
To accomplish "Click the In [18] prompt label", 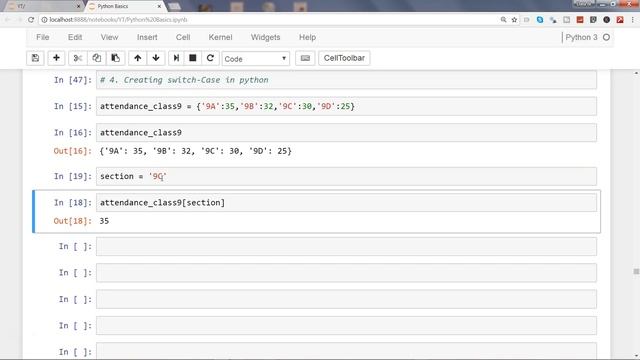I will 73,203.
